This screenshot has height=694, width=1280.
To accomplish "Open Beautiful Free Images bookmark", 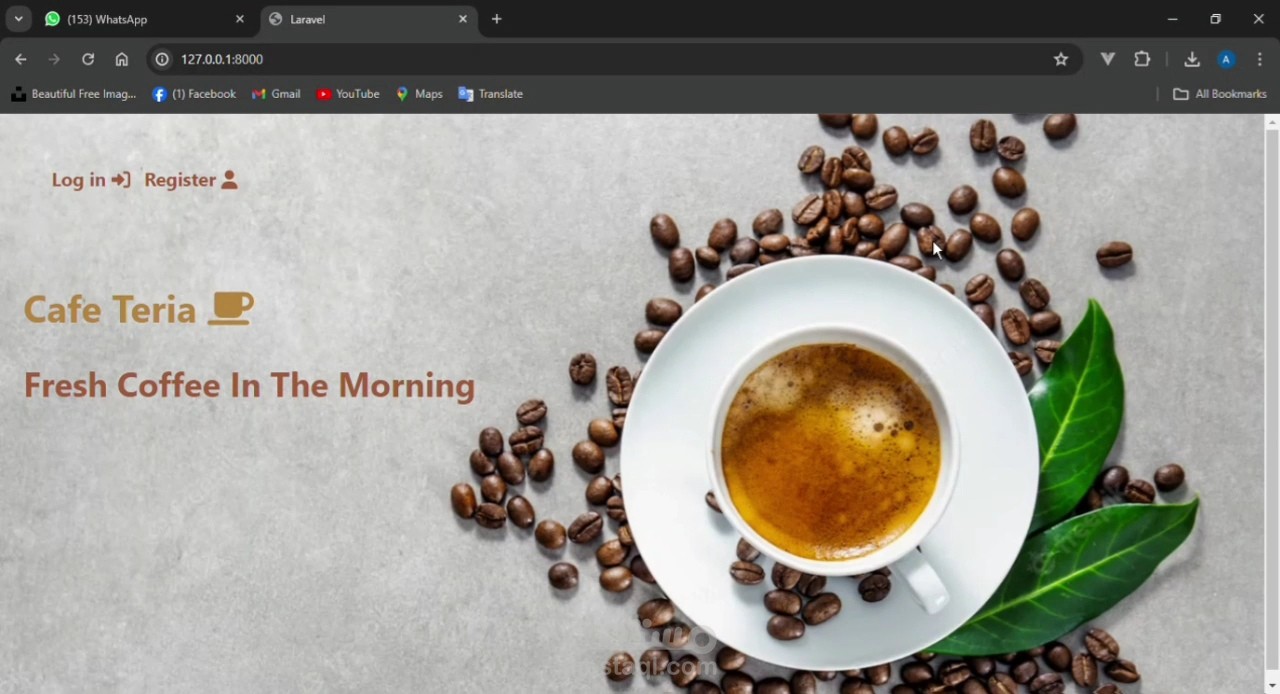I will (73, 94).
